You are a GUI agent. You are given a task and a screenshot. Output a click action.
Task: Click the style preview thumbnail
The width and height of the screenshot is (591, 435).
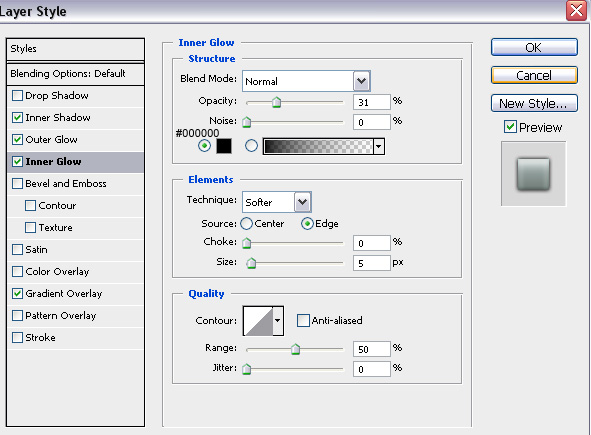click(x=533, y=174)
